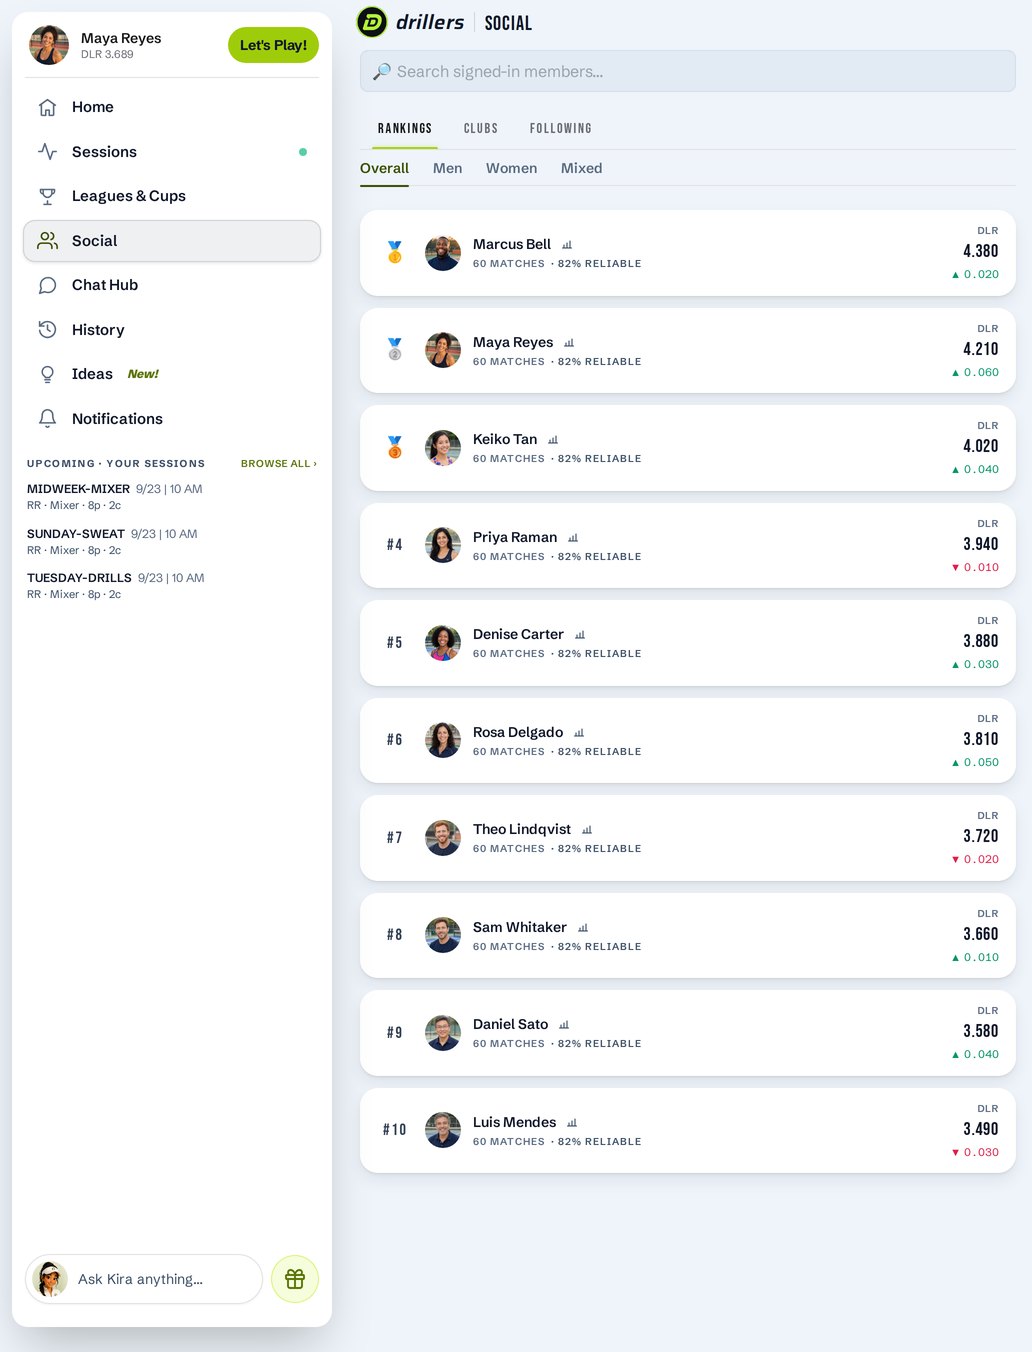Open Maya Reyes profile avatar in sidebar
Viewport: 1032px width, 1352px height.
(49, 45)
